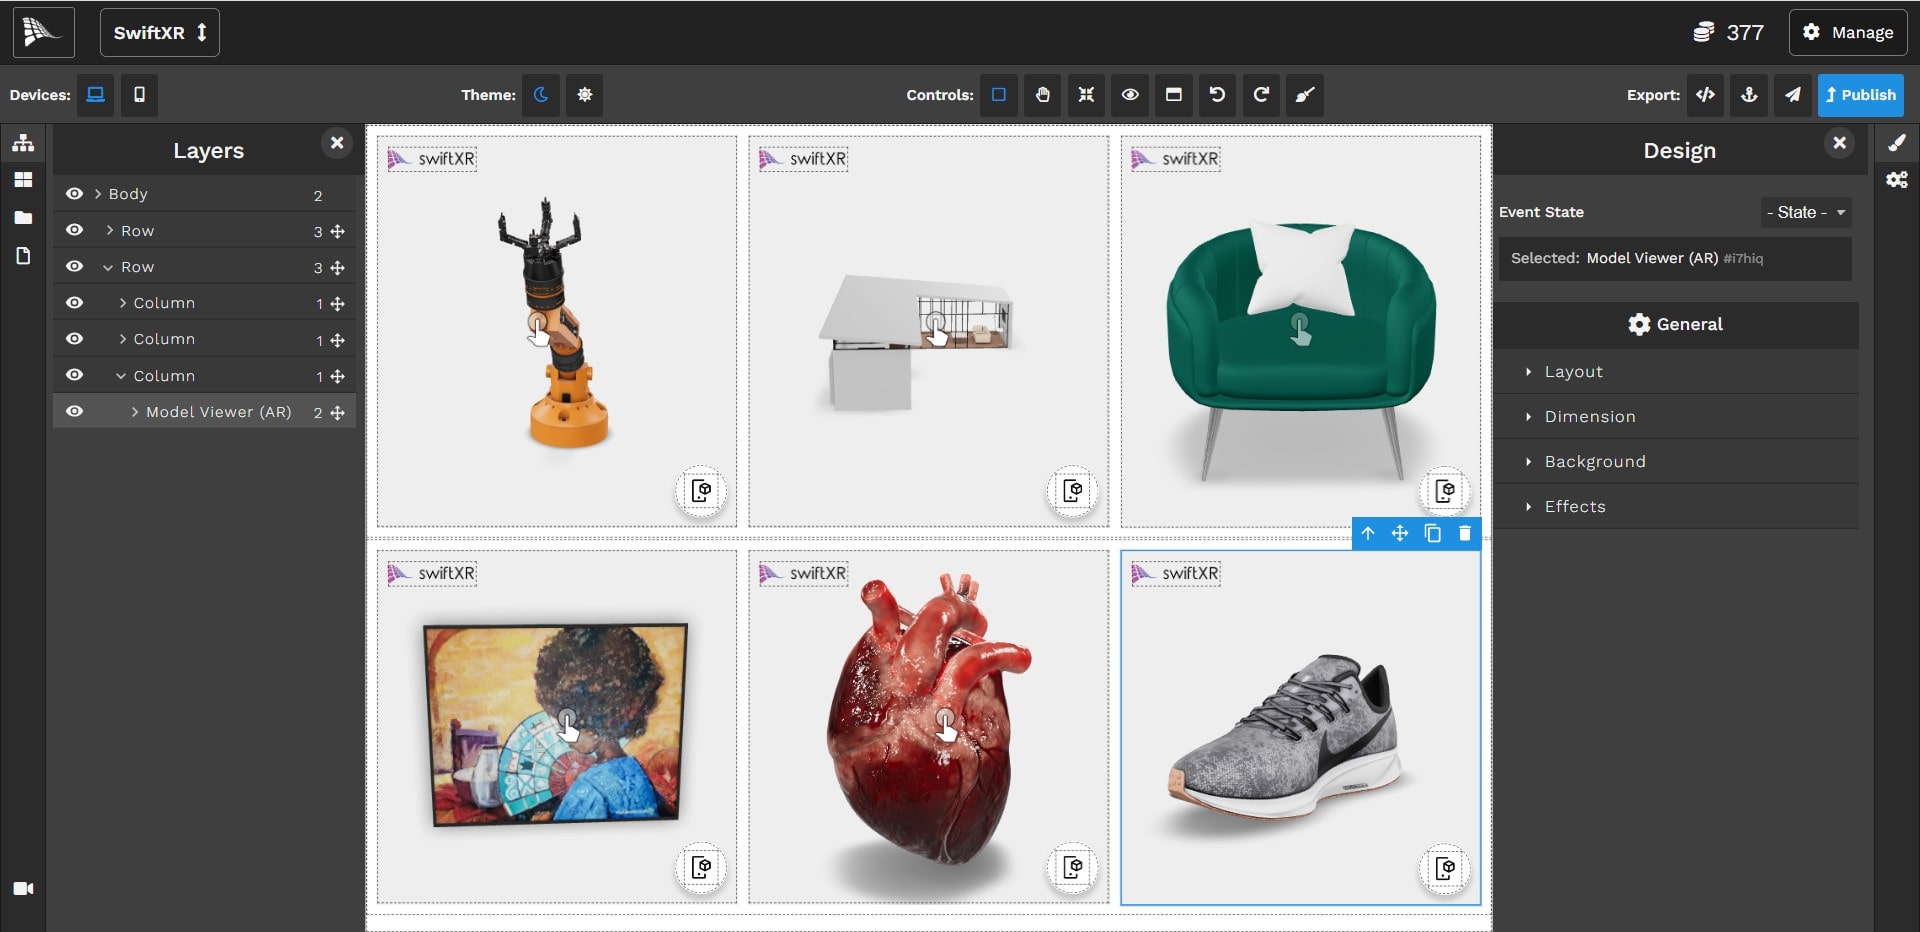The width and height of the screenshot is (1920, 932).
Task: Click the undo control button
Action: (1217, 95)
